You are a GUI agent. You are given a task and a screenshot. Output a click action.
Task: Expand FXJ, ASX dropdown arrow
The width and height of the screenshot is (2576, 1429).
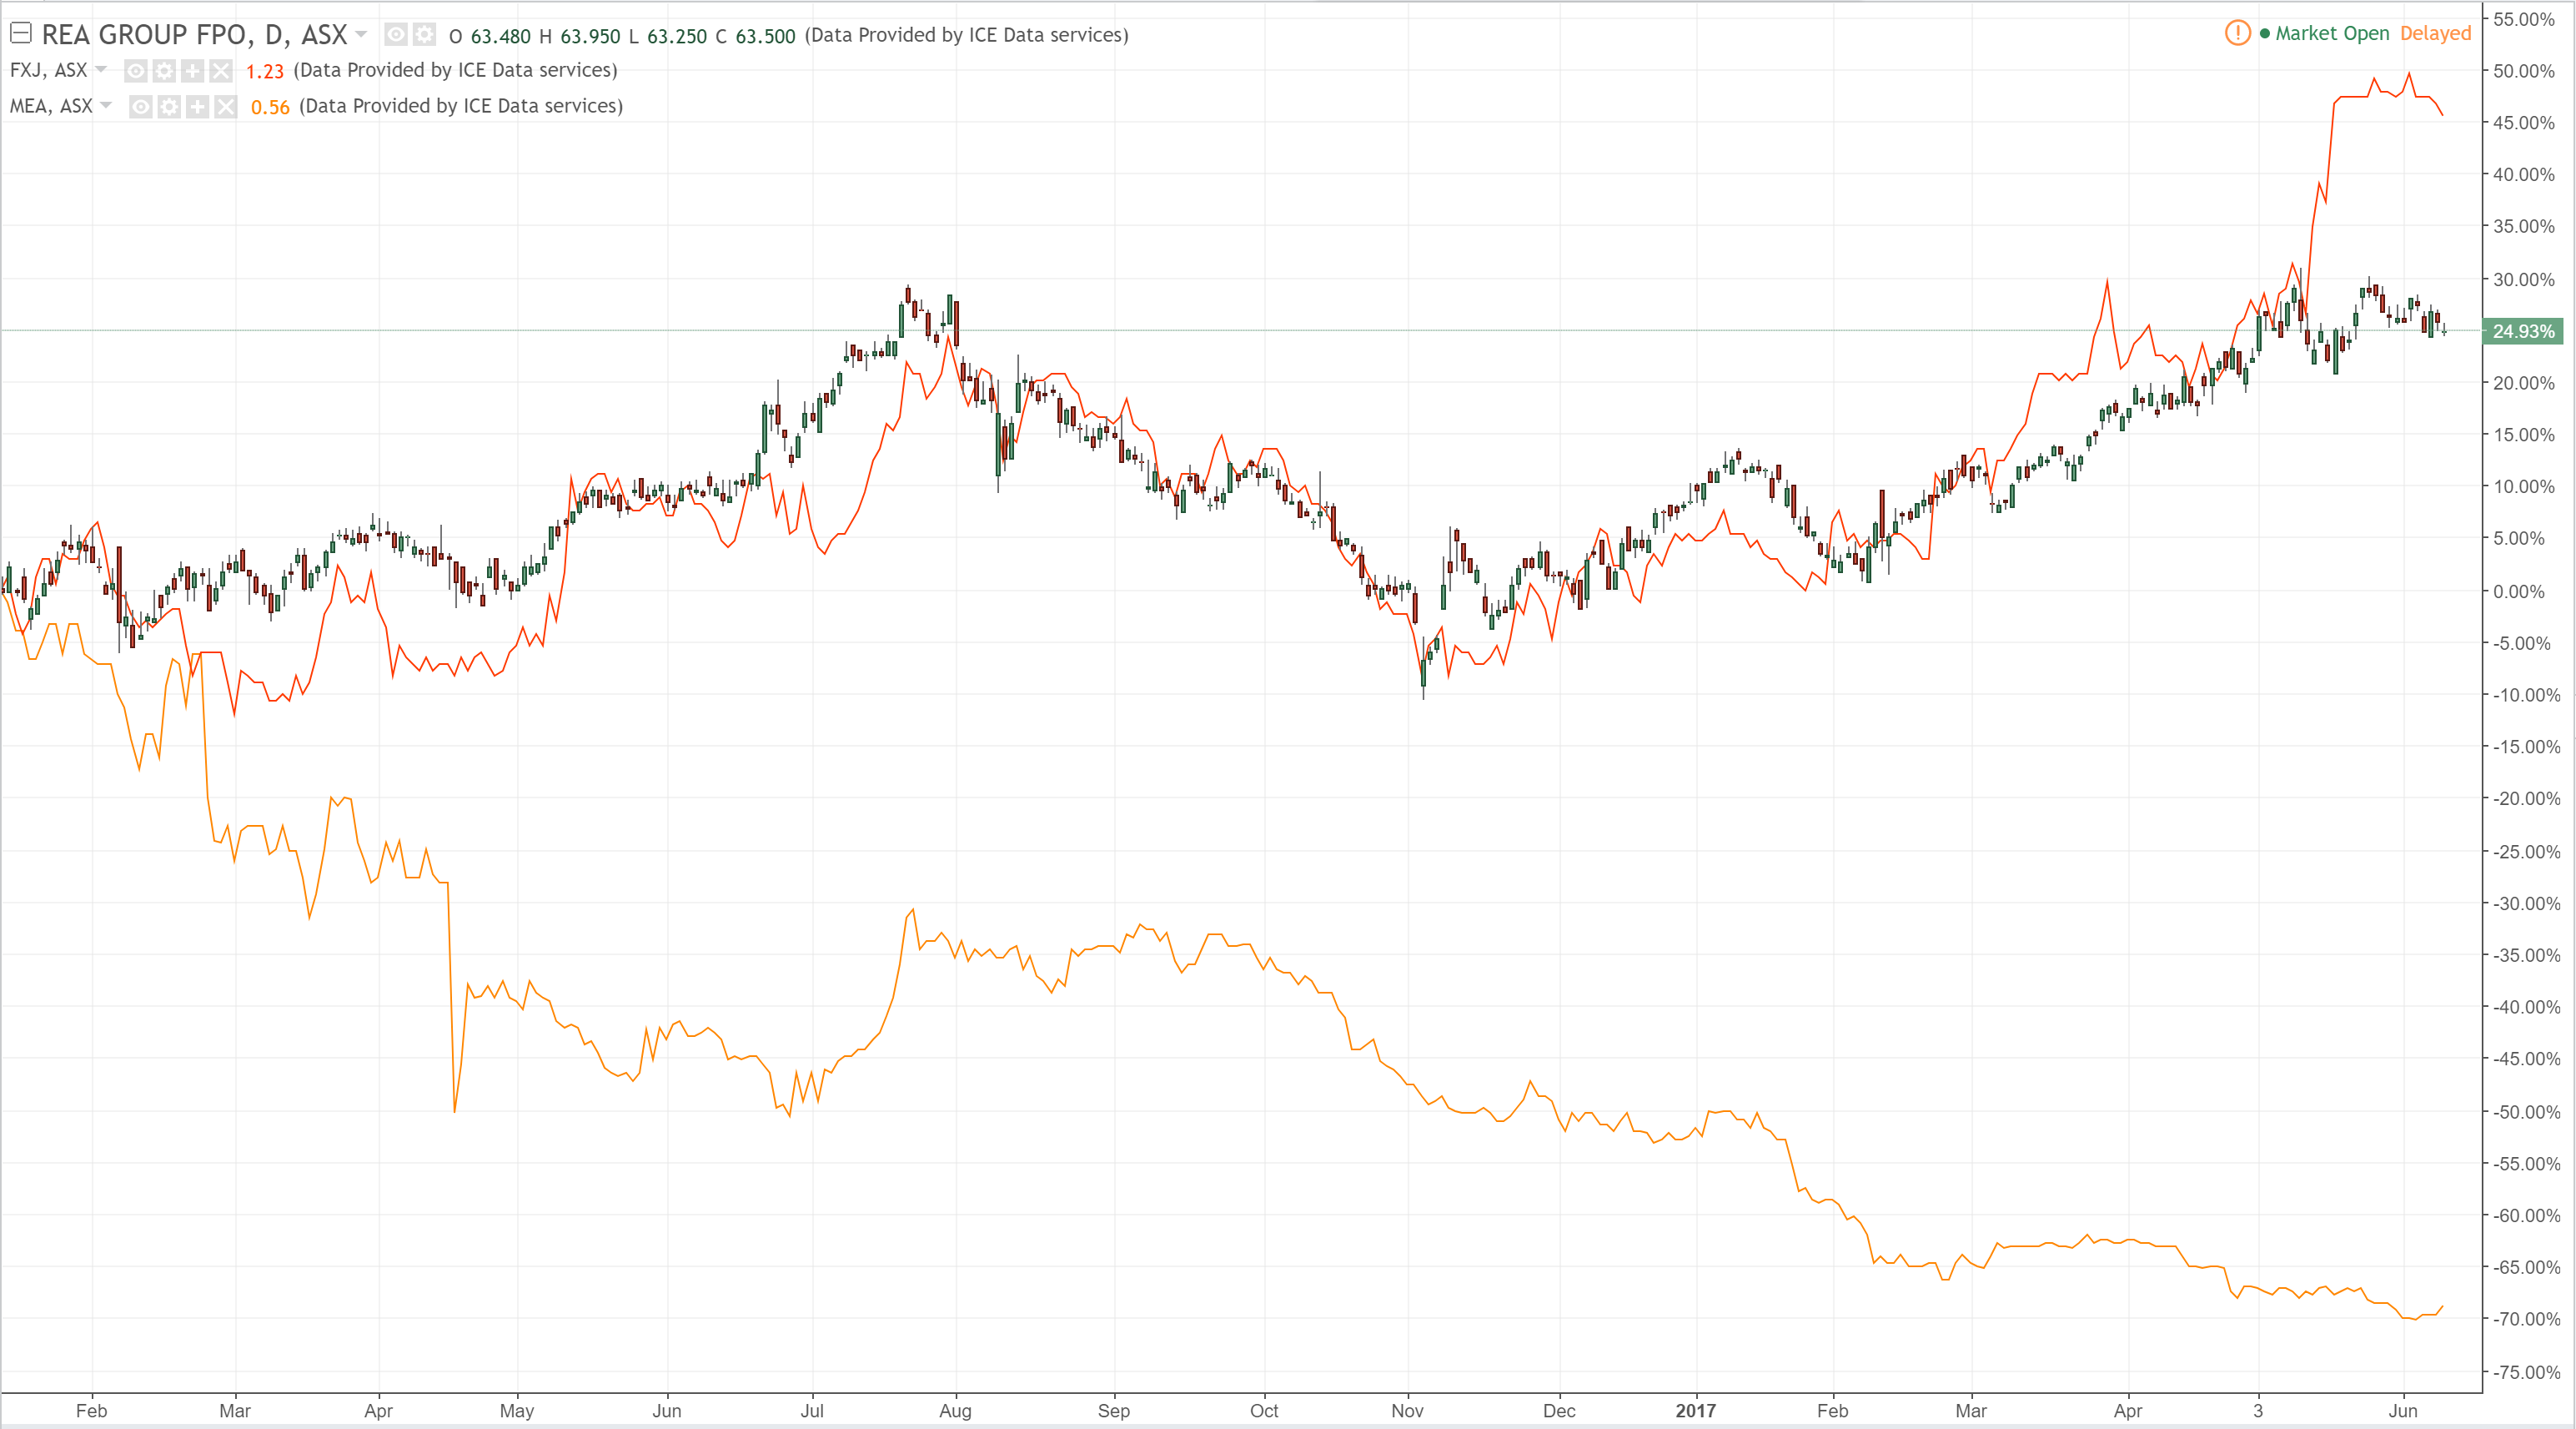[101, 70]
